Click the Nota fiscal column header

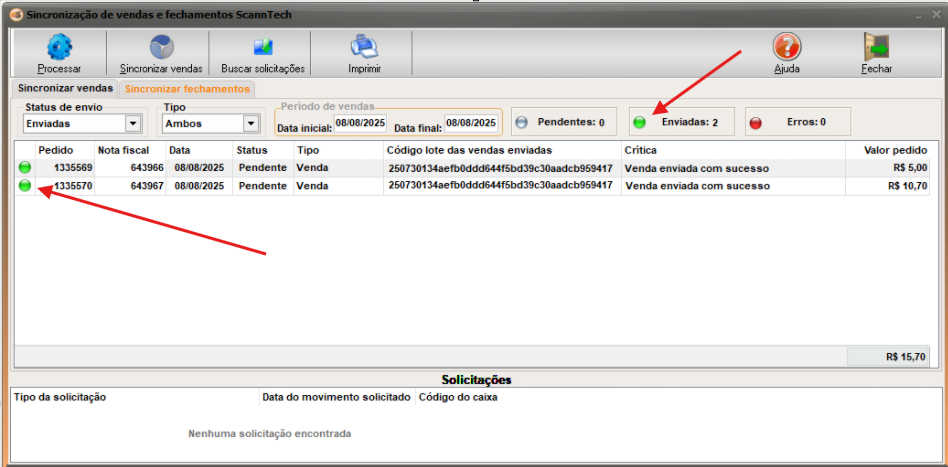click(x=123, y=150)
